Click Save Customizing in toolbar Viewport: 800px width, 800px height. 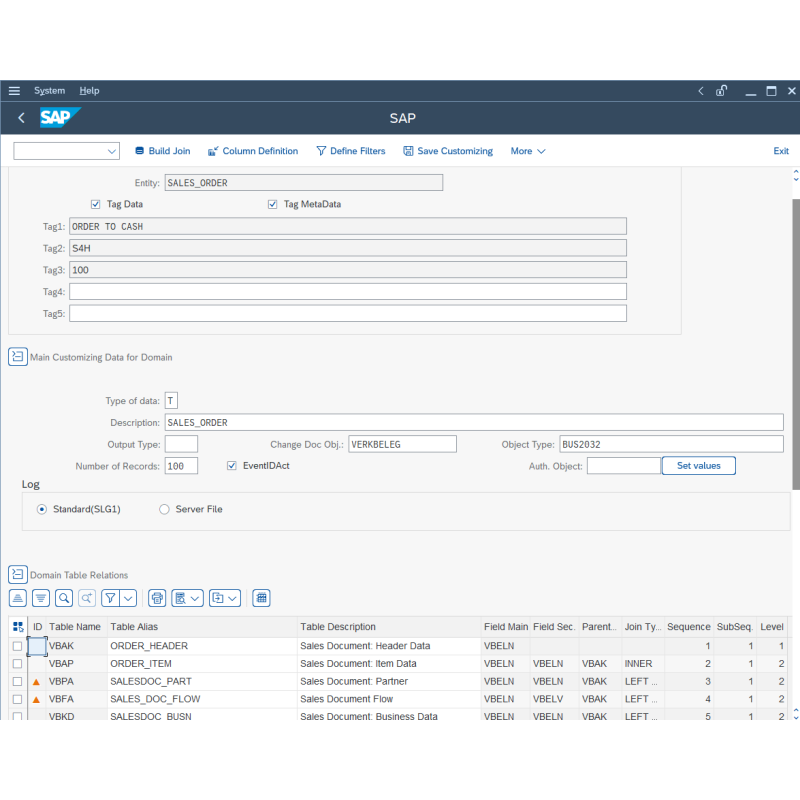point(448,151)
